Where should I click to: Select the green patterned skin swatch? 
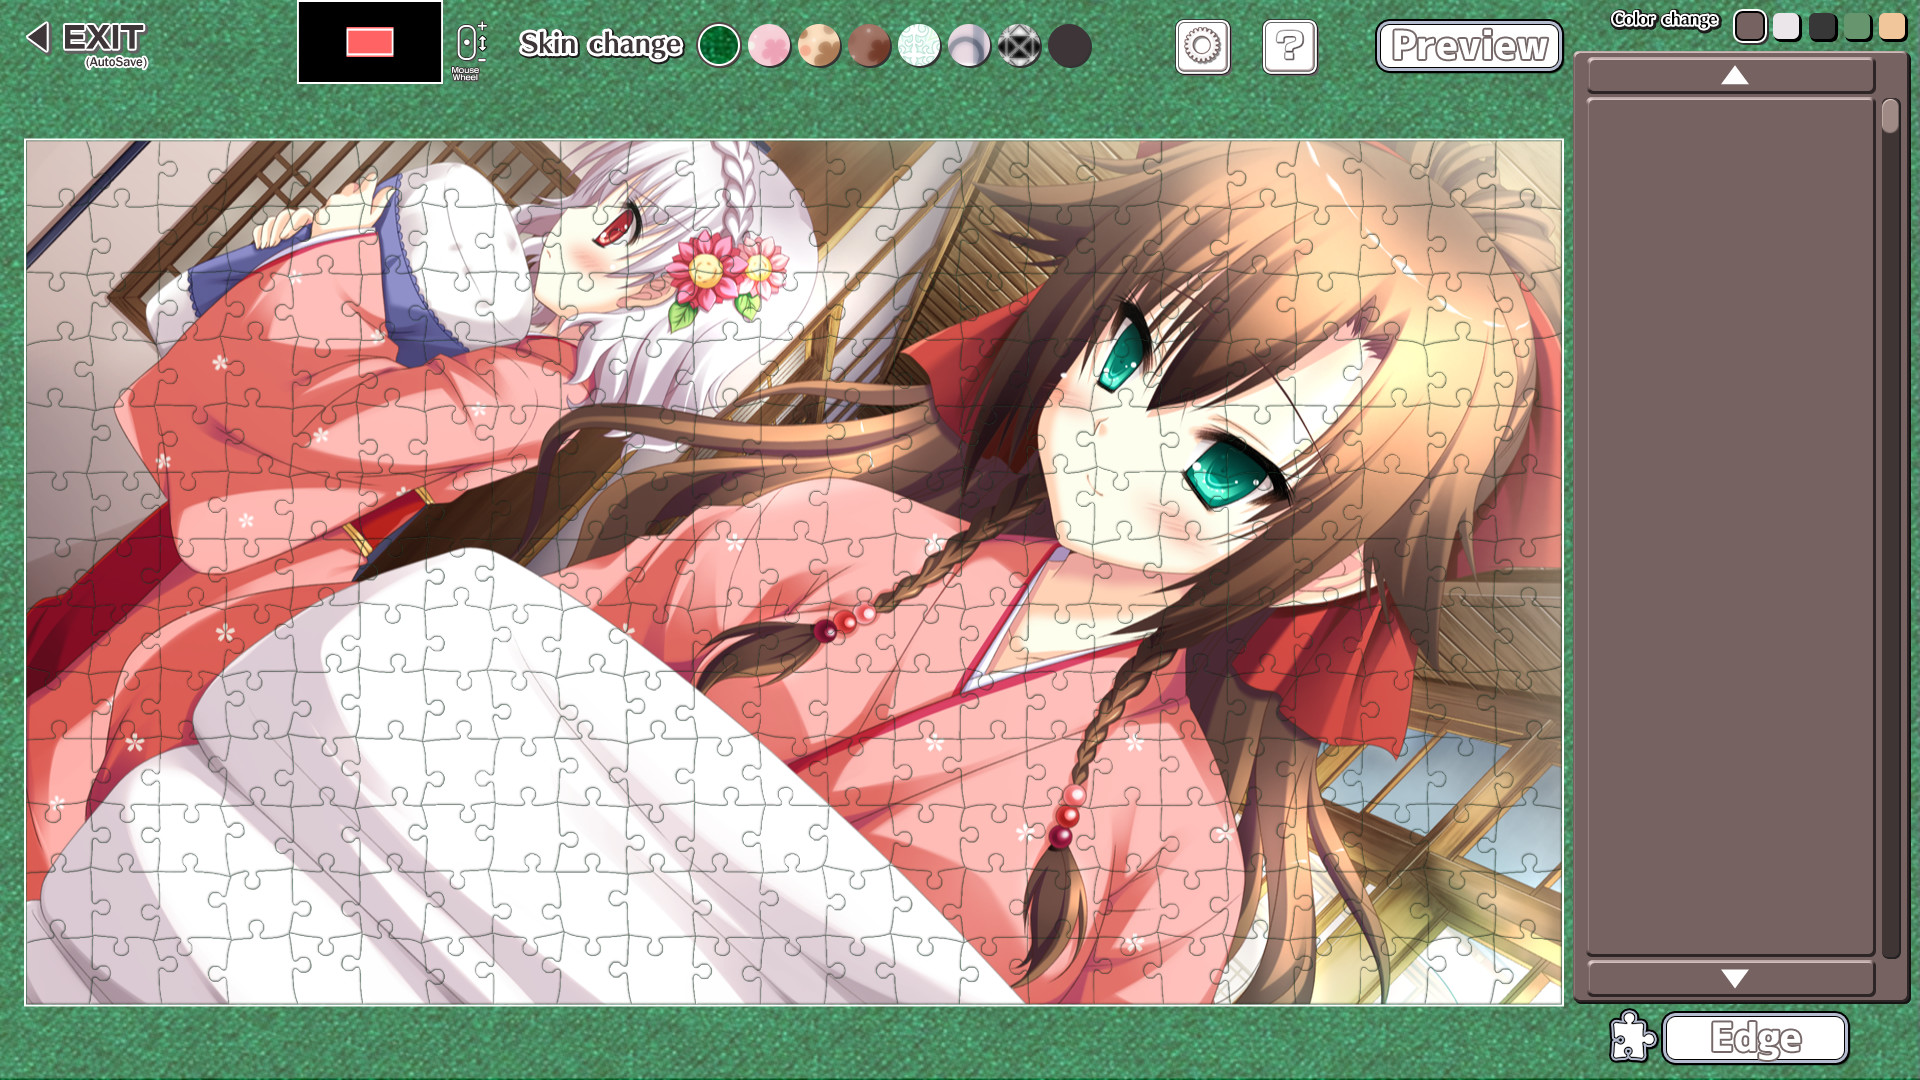(x=720, y=46)
